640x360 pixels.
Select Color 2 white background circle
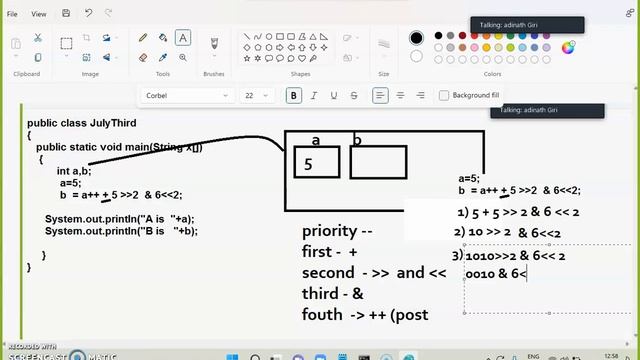tap(416, 56)
